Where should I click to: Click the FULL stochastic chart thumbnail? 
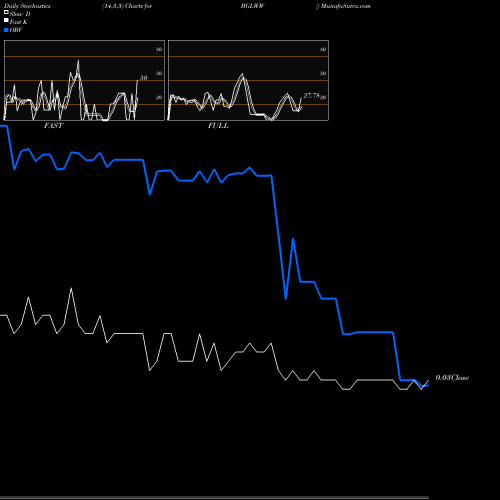pos(248,80)
